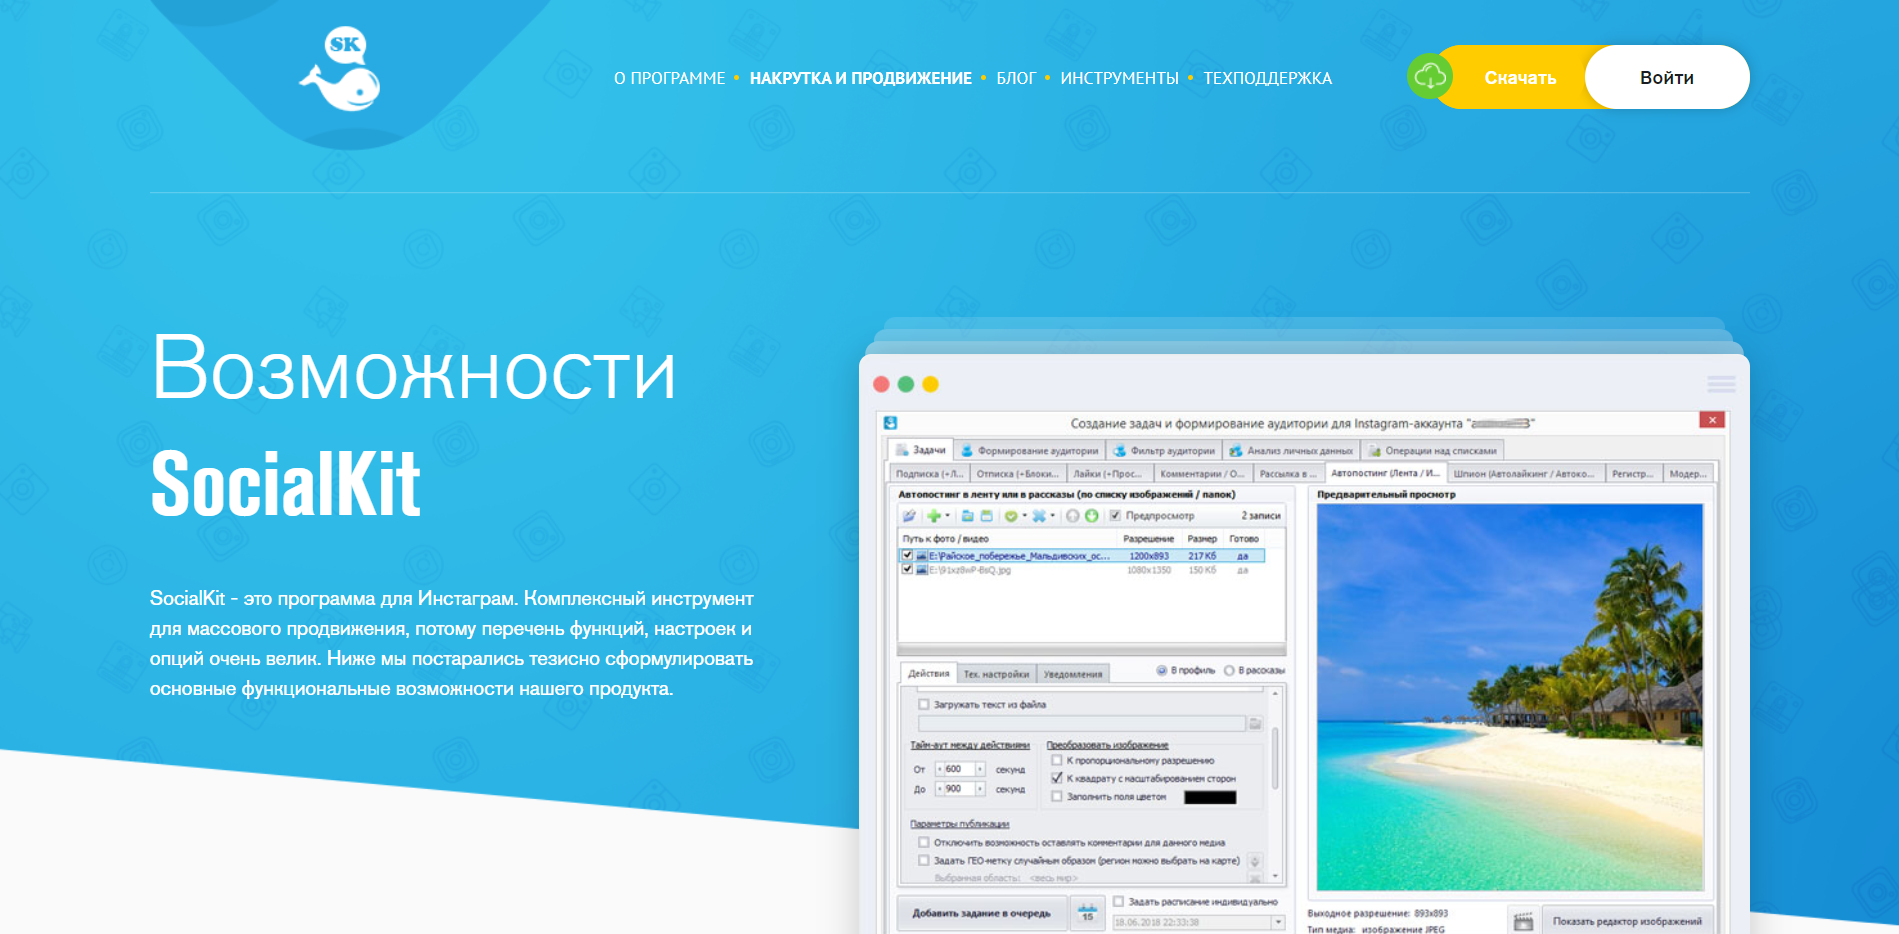
Task: Open the ИНСТРУМЕНТЫ menu link
Action: (1119, 78)
